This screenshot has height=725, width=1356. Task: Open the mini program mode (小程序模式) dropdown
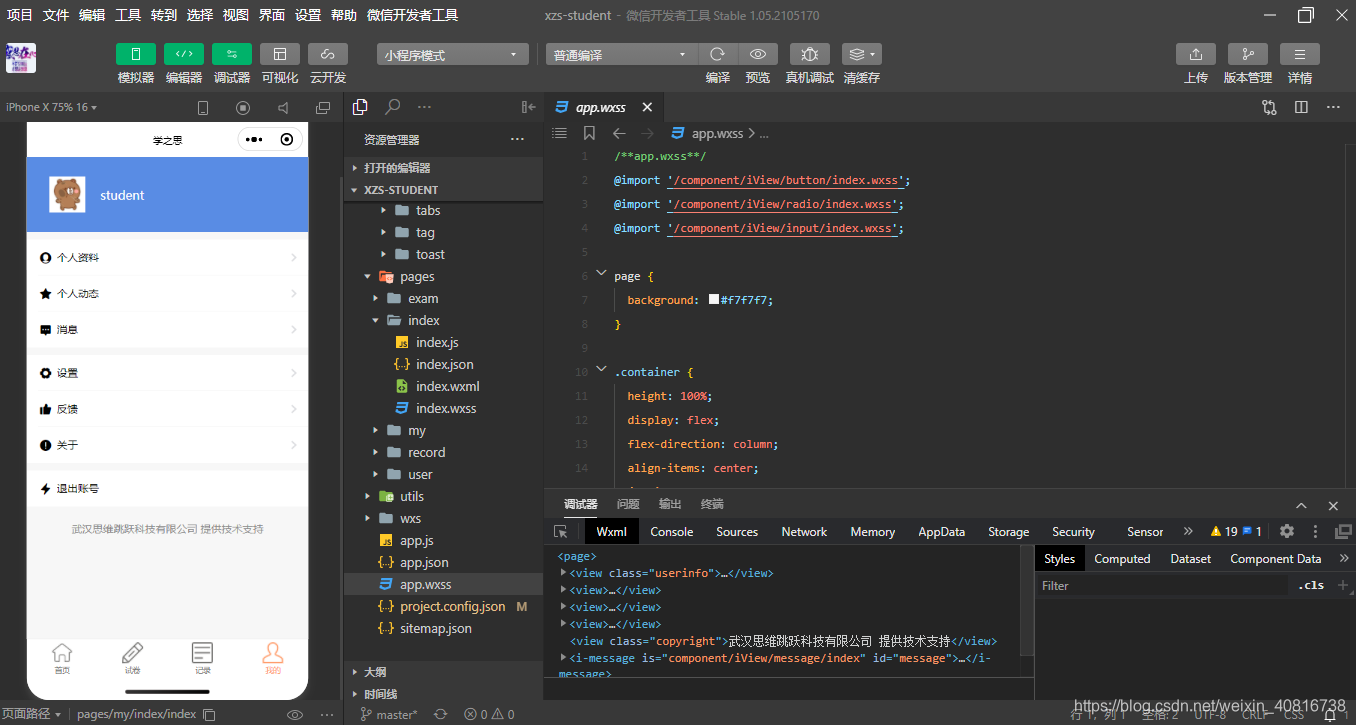pyautogui.click(x=453, y=55)
